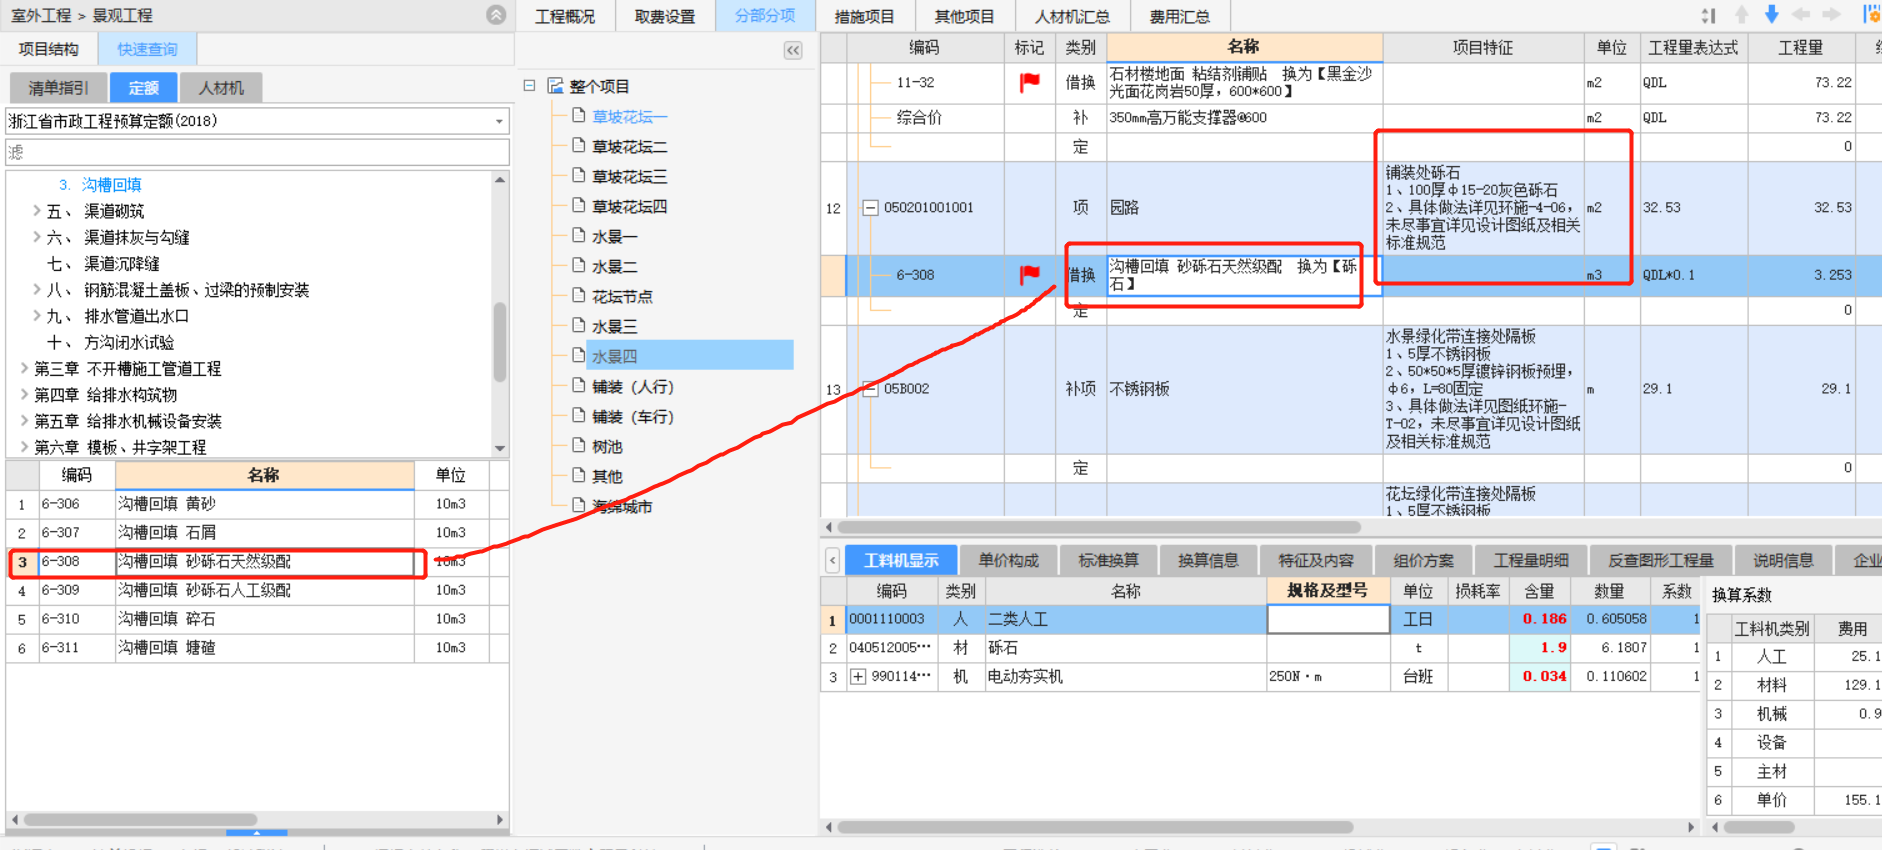Screen dimensions: 1882x850
Task: Open the 特征及内容 bottom tab
Action: point(1316,560)
